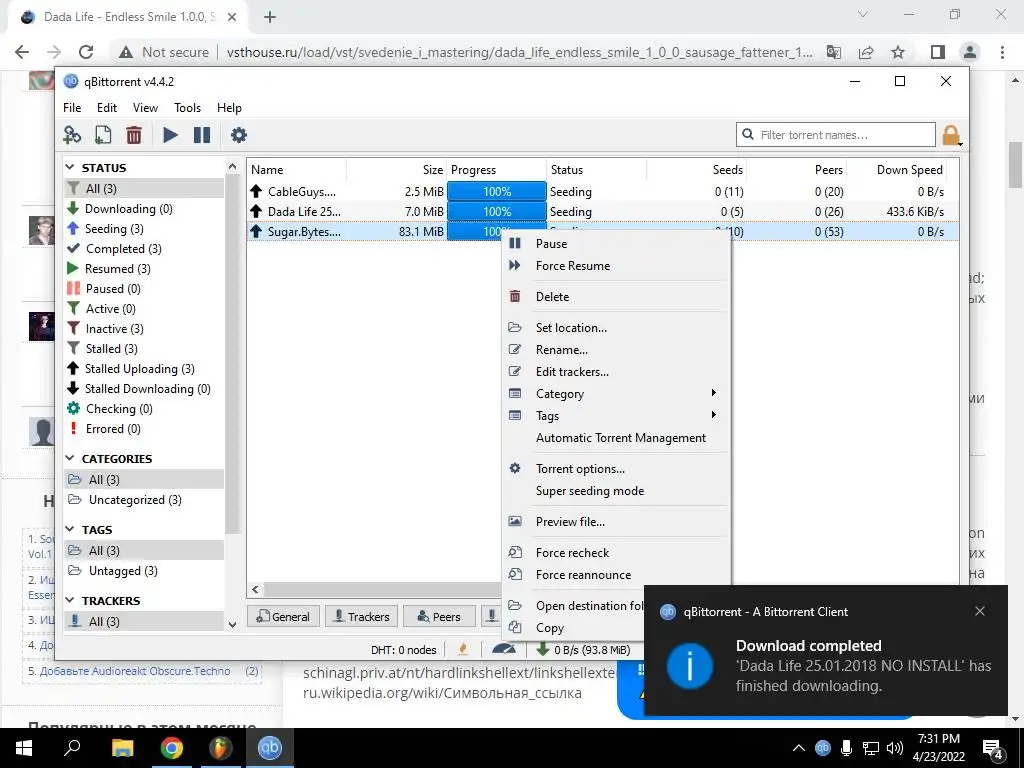Image resolution: width=1024 pixels, height=768 pixels.
Task: Add torrent link icon in qBittorrent toolbar
Action: tap(72, 135)
